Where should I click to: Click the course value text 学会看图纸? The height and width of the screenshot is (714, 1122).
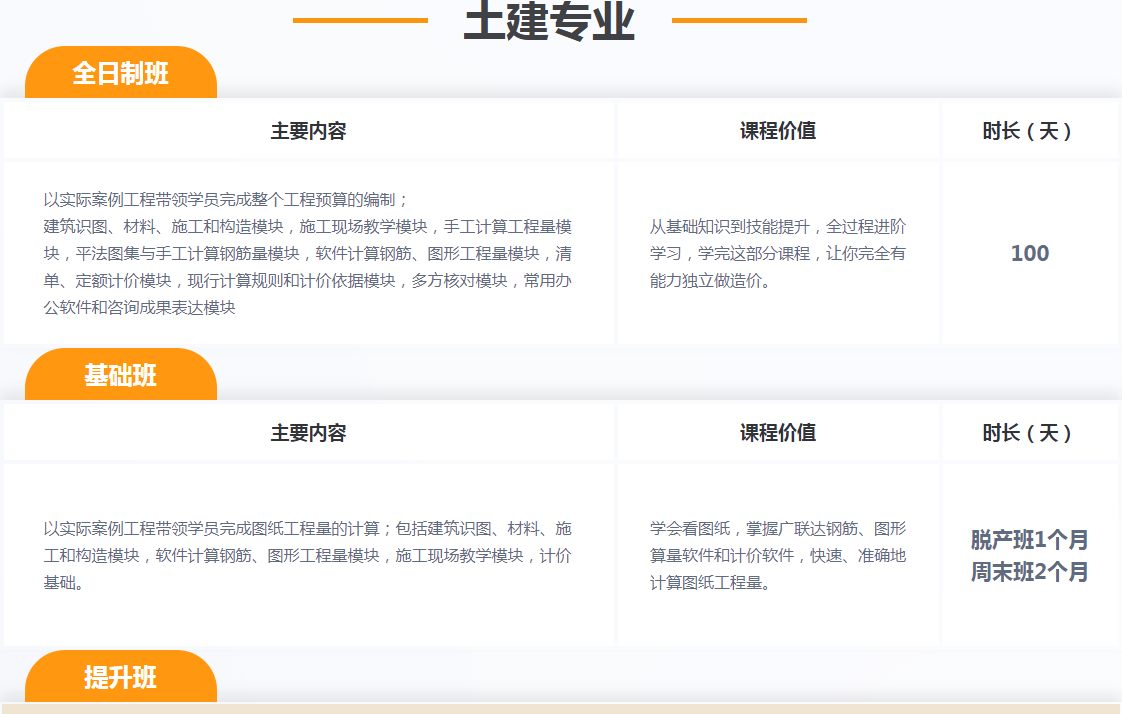(x=777, y=555)
